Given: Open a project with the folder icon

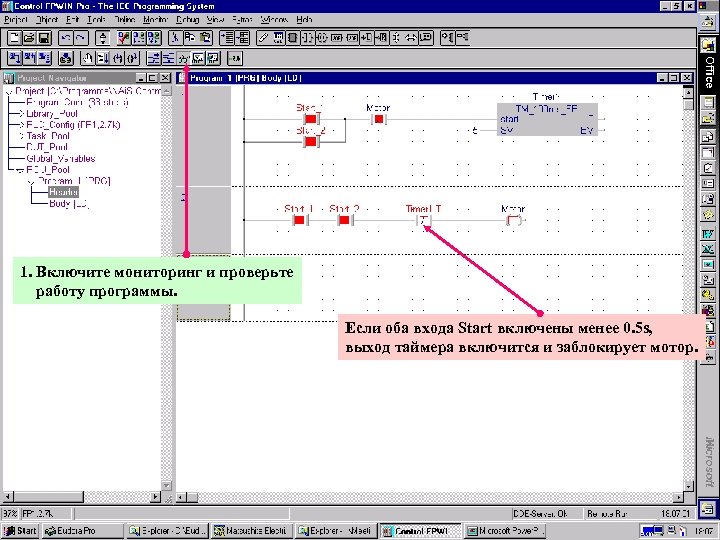Looking at the screenshot, I should coord(29,38).
